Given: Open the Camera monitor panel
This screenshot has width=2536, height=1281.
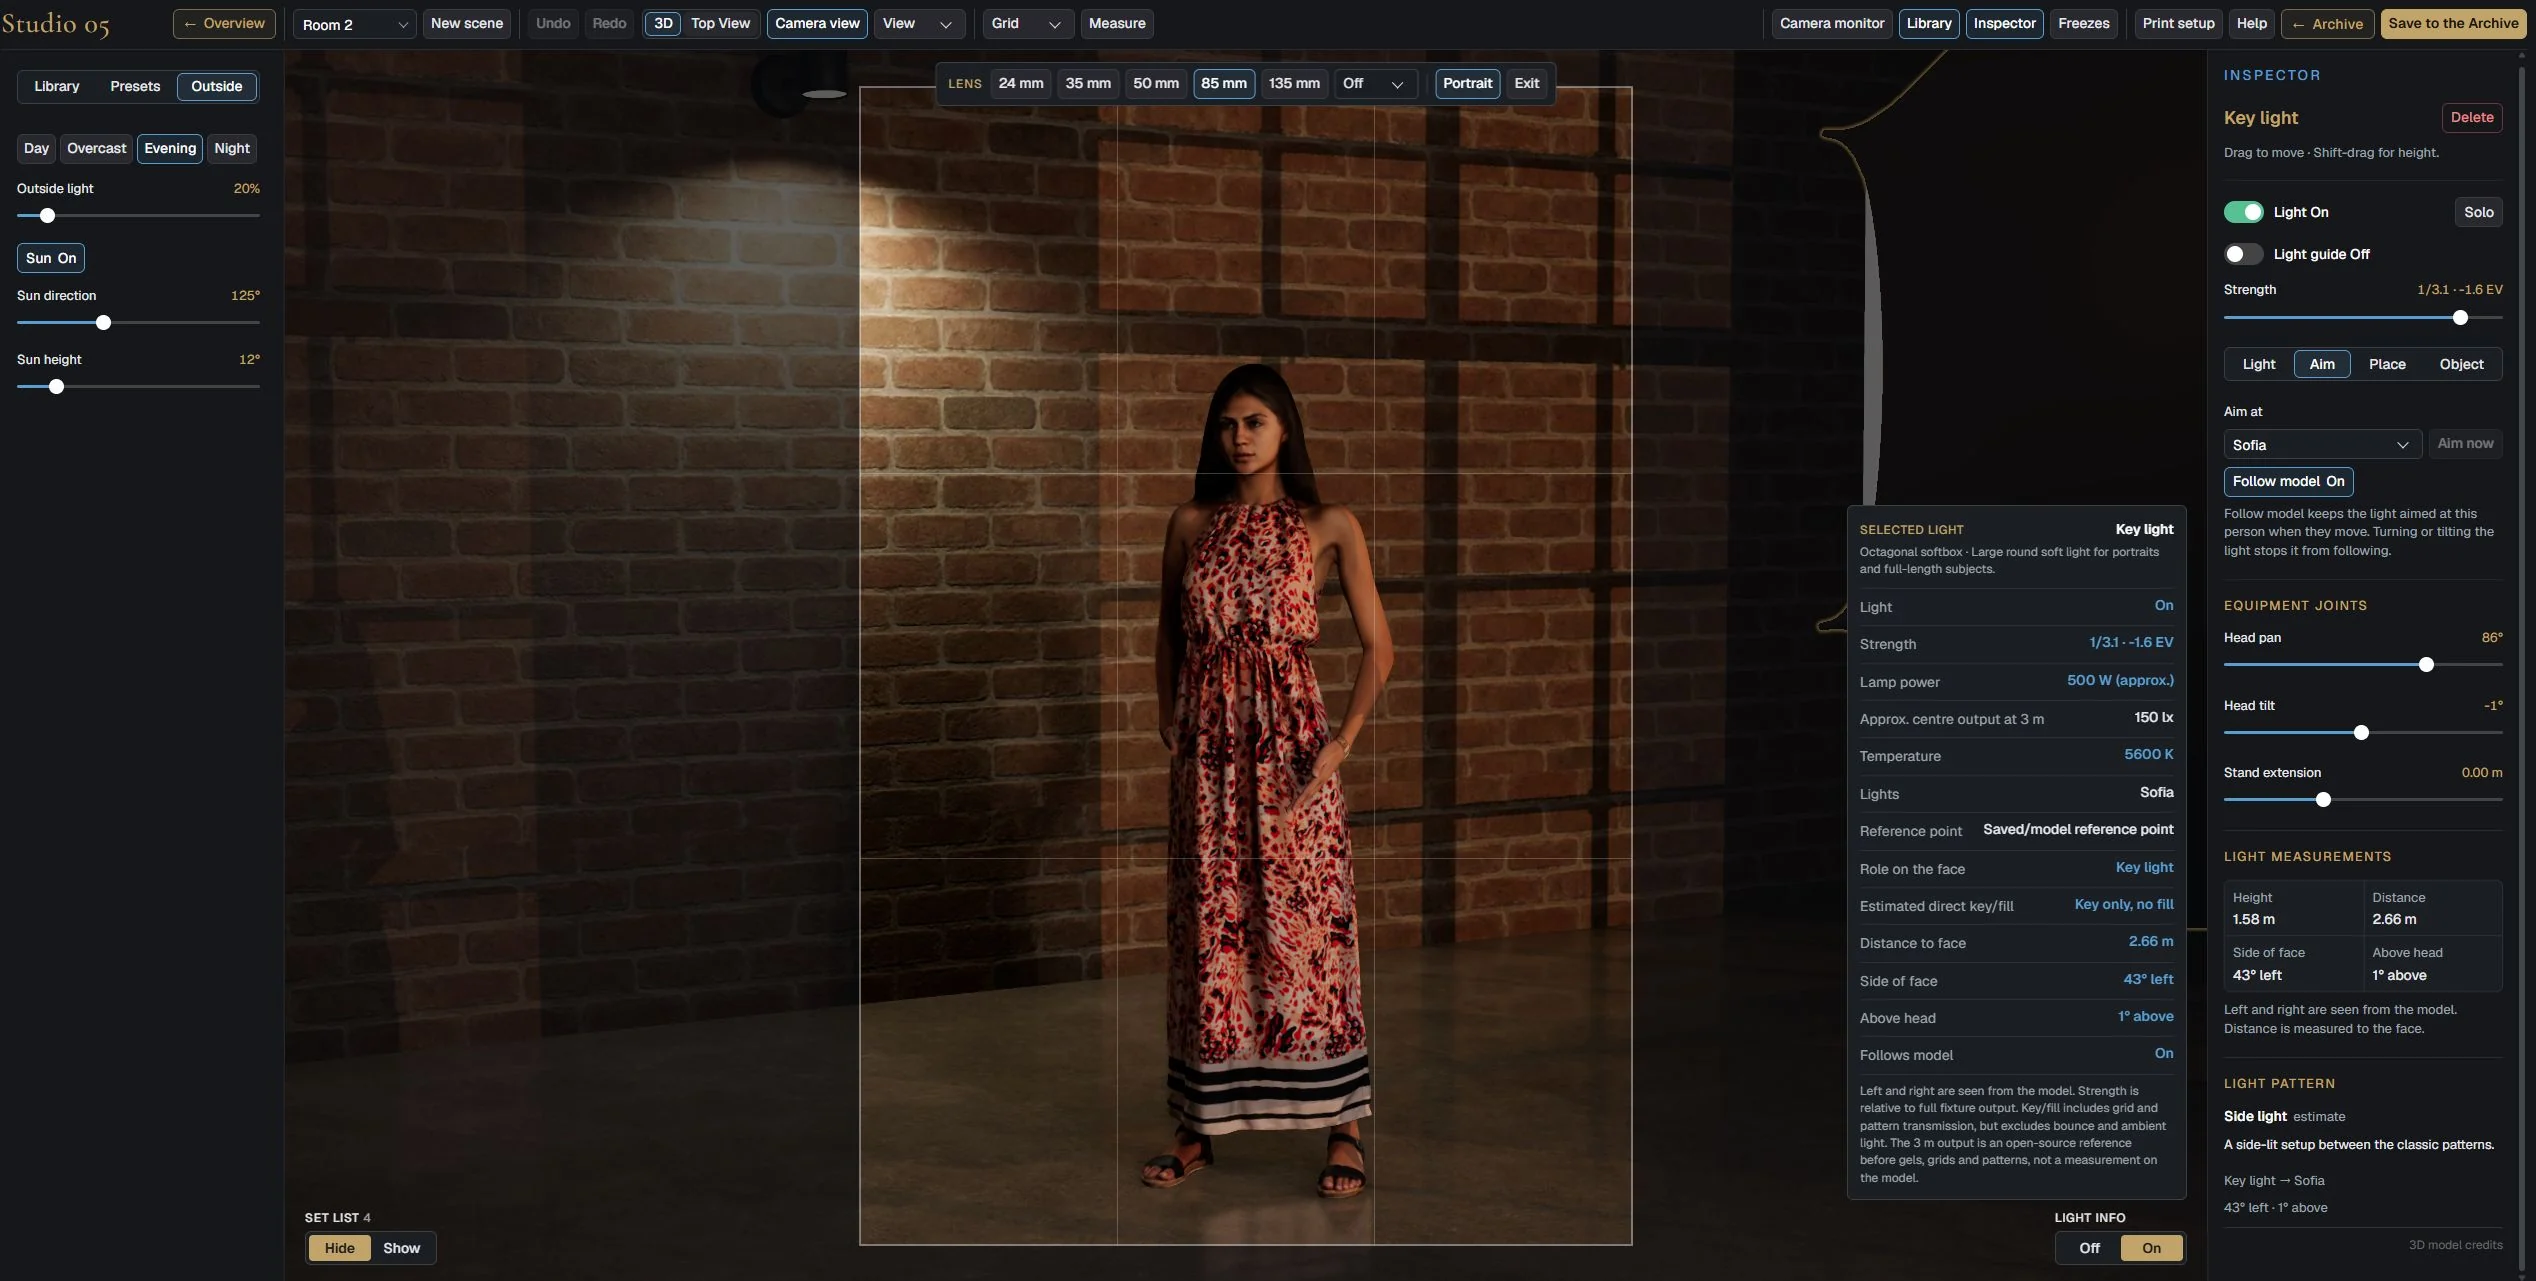Looking at the screenshot, I should pyautogui.click(x=1832, y=24).
